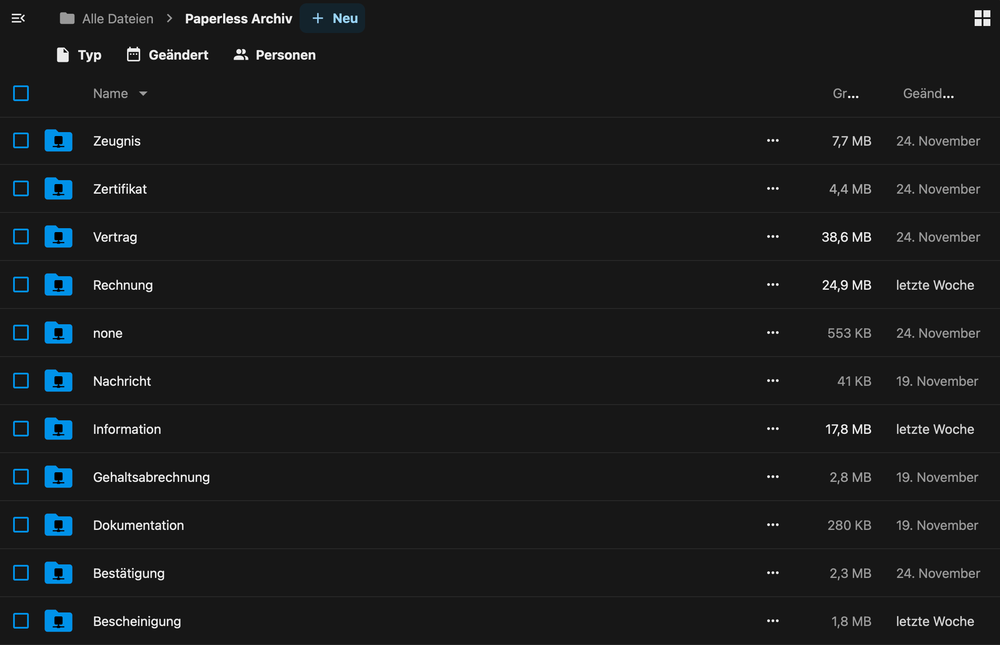Open the none folder by name
The image size is (1000, 645).
click(108, 333)
